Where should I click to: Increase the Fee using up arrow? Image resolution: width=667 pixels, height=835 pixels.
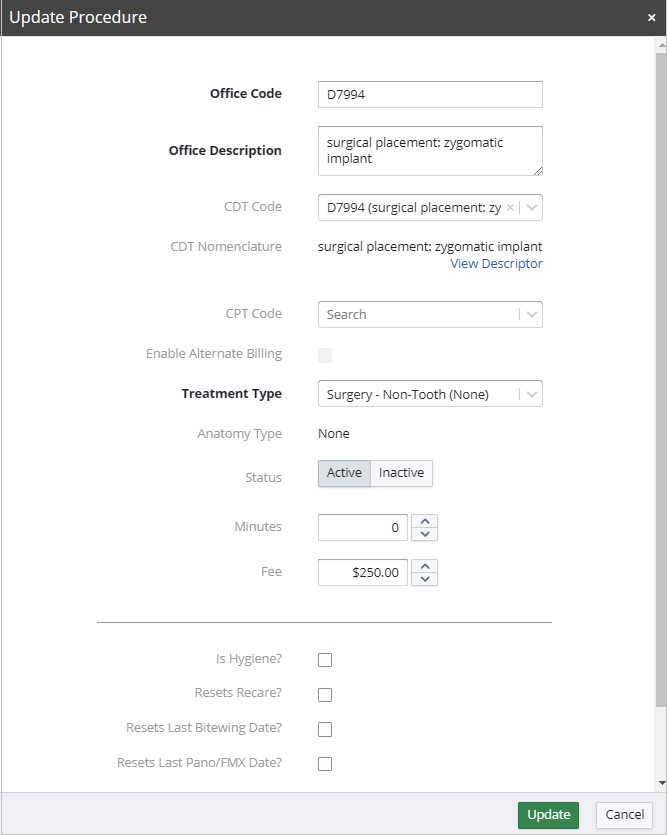(x=425, y=566)
